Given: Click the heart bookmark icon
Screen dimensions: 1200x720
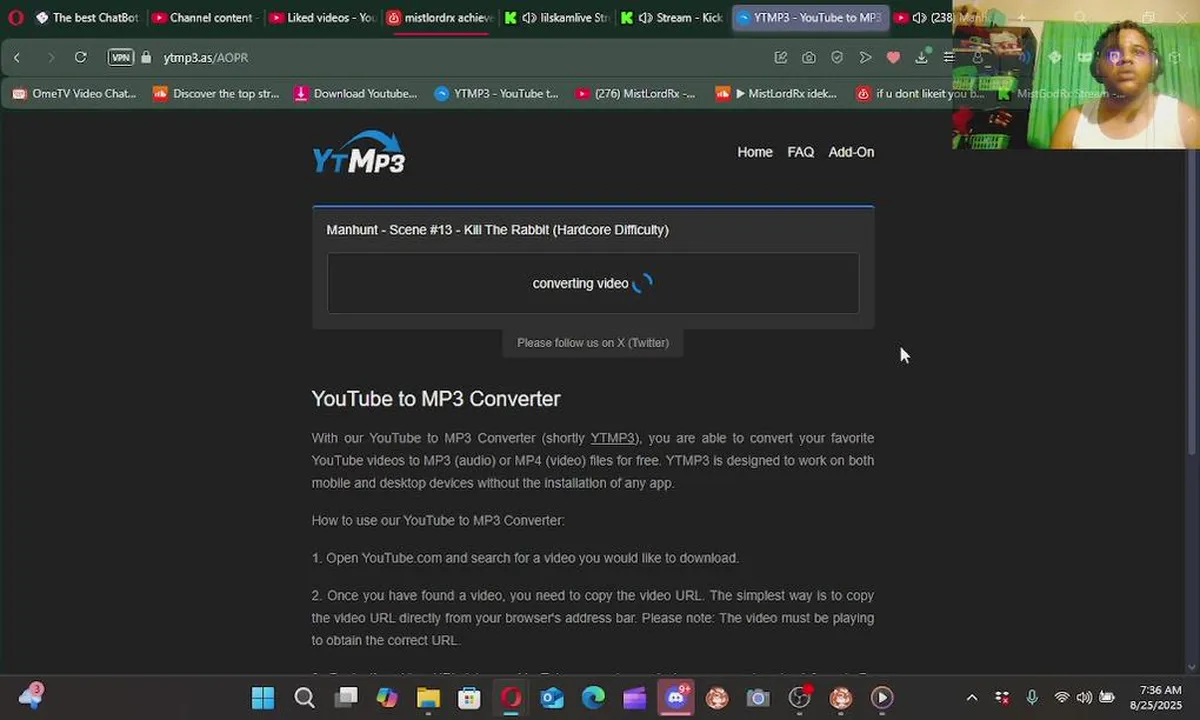Looking at the screenshot, I should click(x=893, y=58).
